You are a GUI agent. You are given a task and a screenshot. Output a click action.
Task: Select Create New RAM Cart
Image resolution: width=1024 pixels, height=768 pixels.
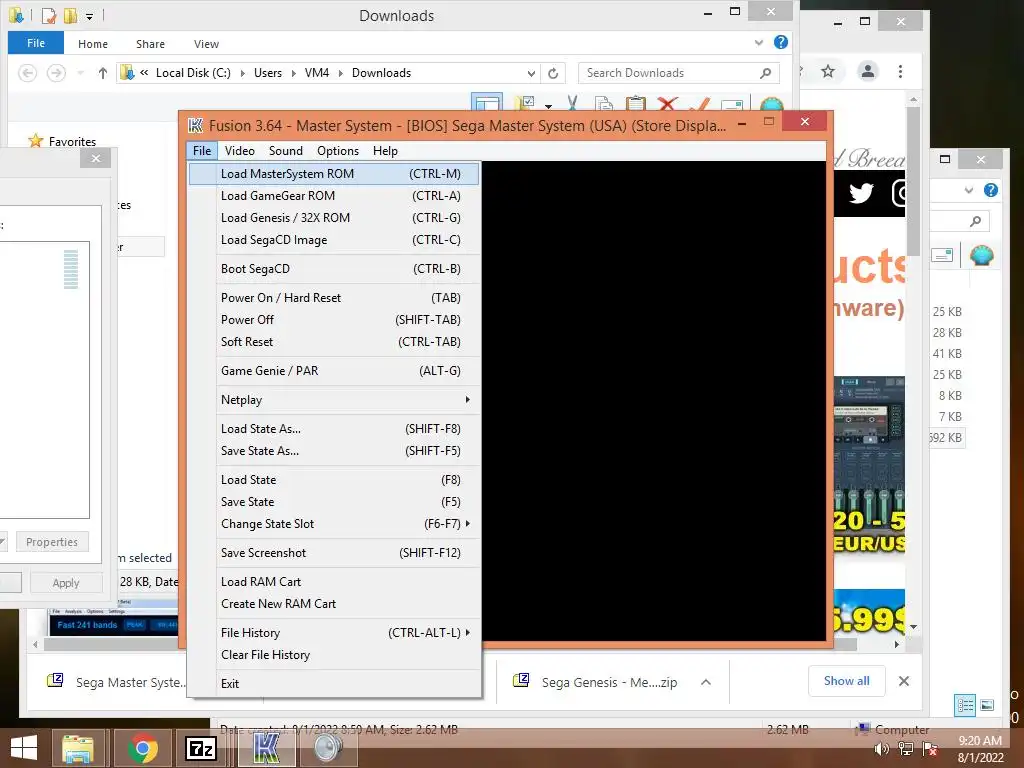(334, 604)
